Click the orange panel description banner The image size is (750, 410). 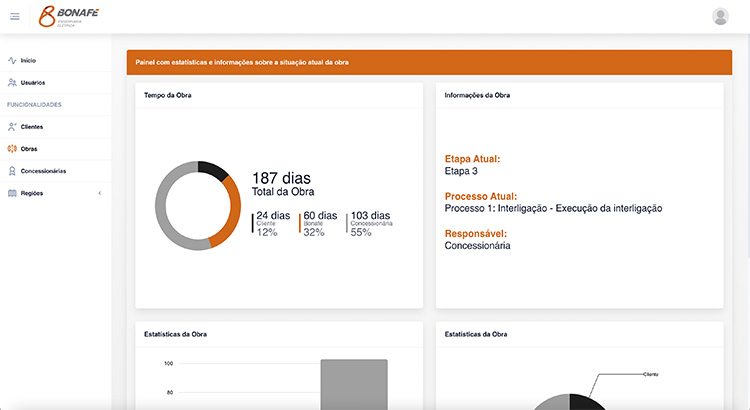click(429, 62)
